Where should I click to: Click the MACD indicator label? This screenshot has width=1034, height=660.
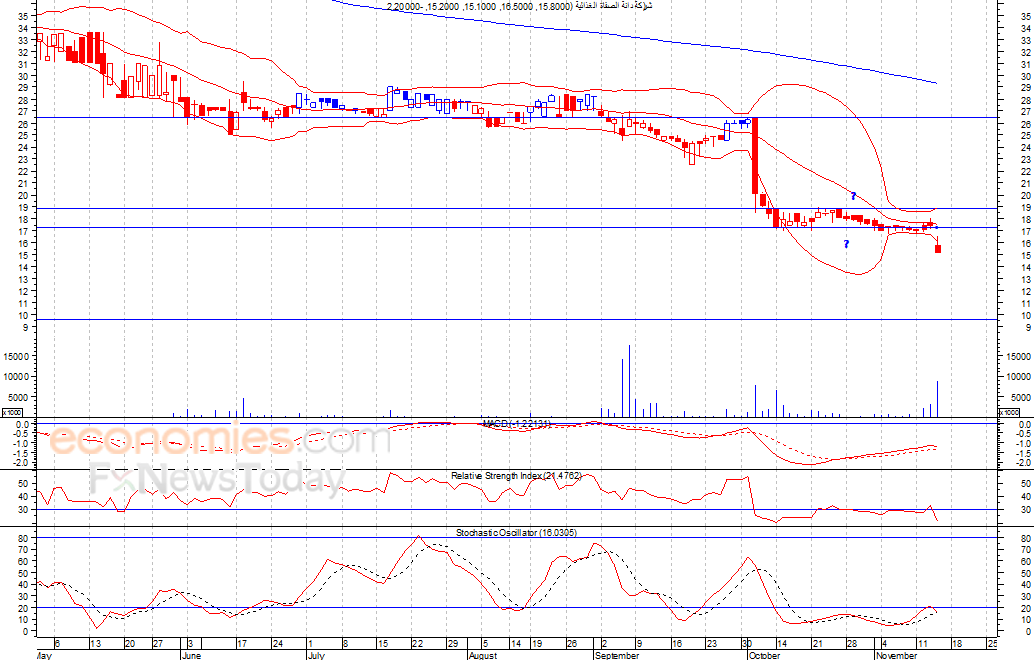tap(517, 424)
